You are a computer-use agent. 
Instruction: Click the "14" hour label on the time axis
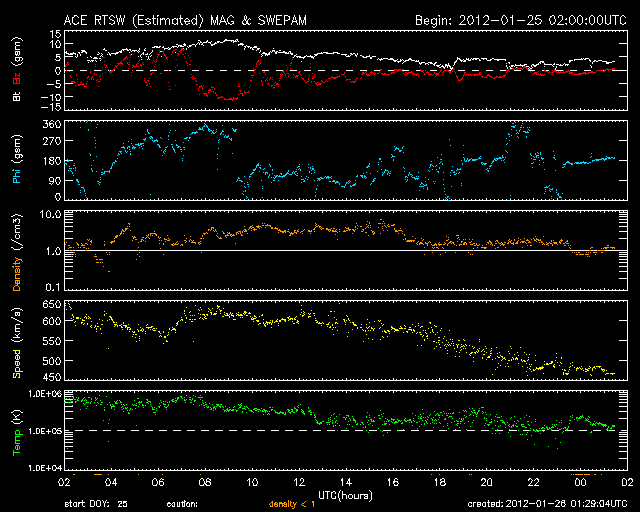(x=346, y=483)
